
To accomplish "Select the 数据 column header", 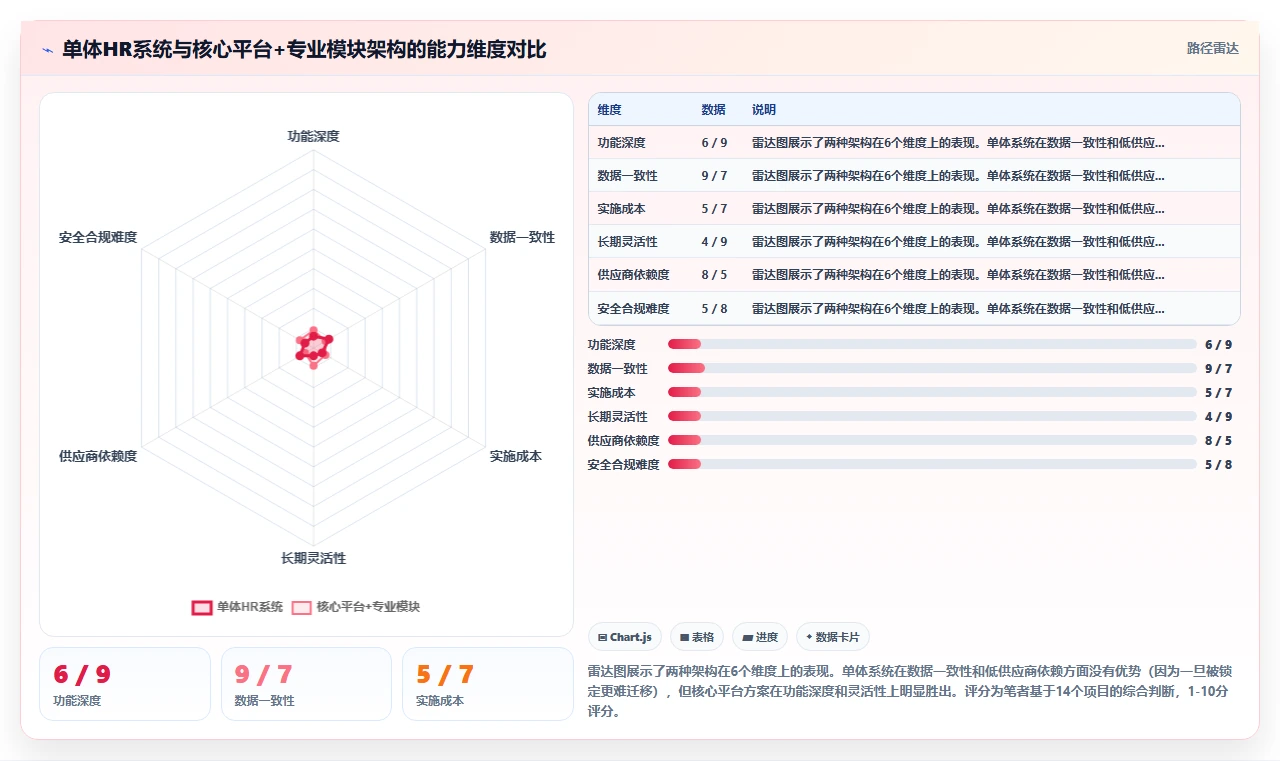I will point(714,110).
